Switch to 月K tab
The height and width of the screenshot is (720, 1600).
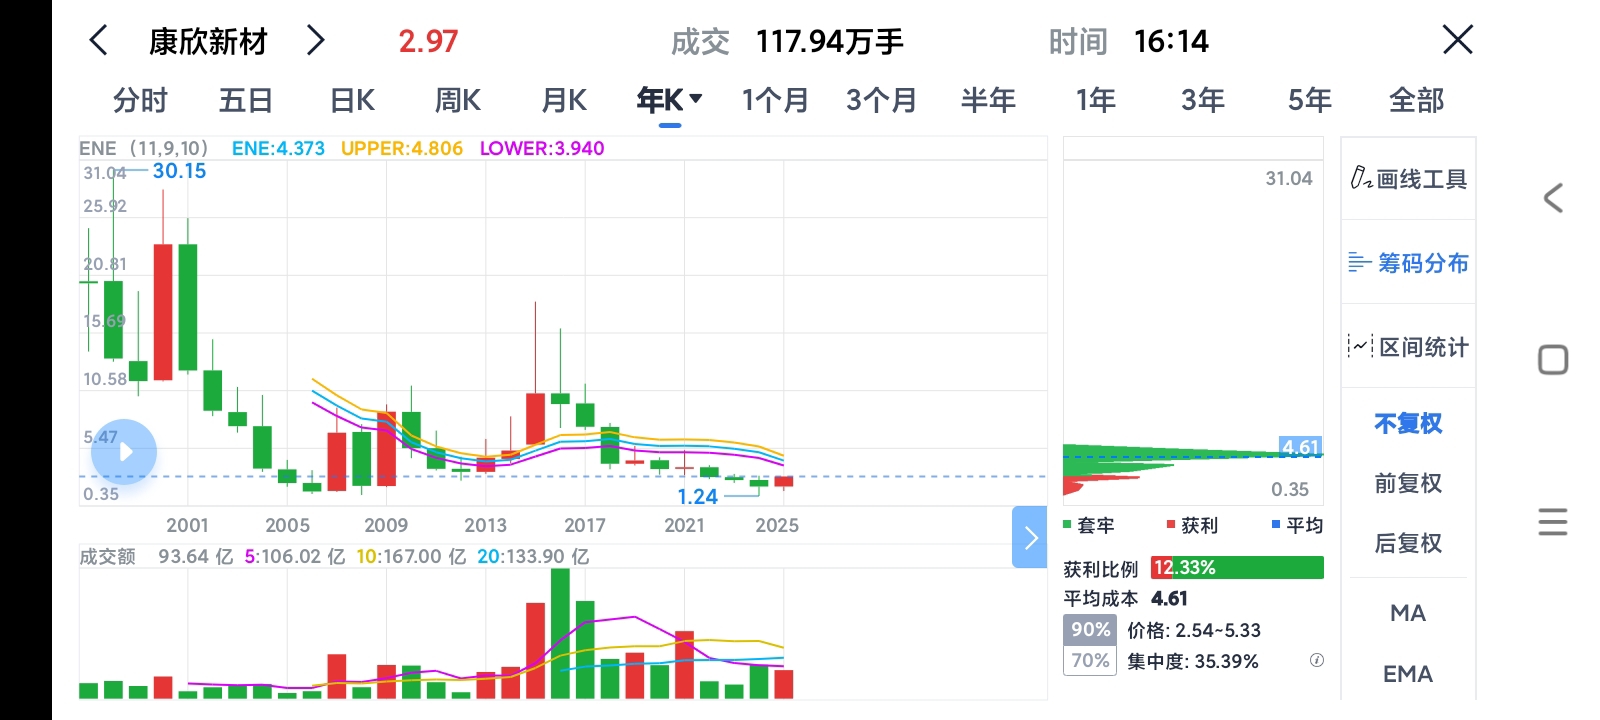(x=564, y=100)
